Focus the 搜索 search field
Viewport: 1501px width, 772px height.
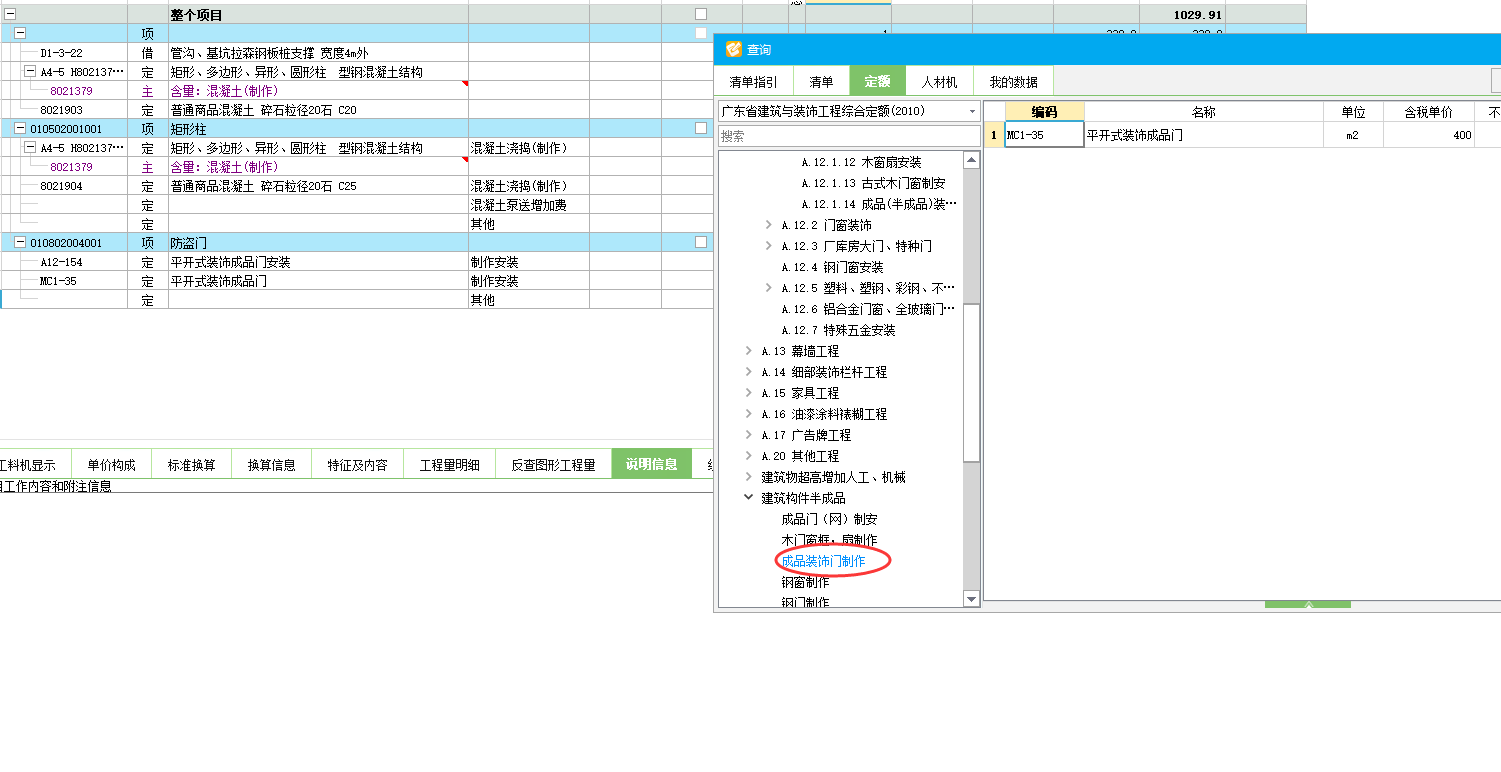point(849,136)
